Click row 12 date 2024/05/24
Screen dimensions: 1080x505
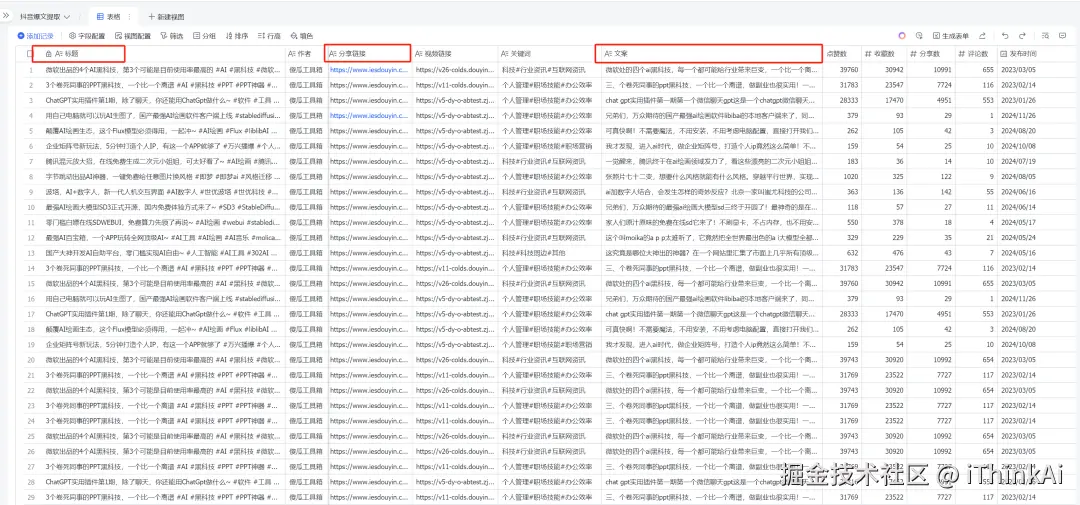coord(1017,236)
